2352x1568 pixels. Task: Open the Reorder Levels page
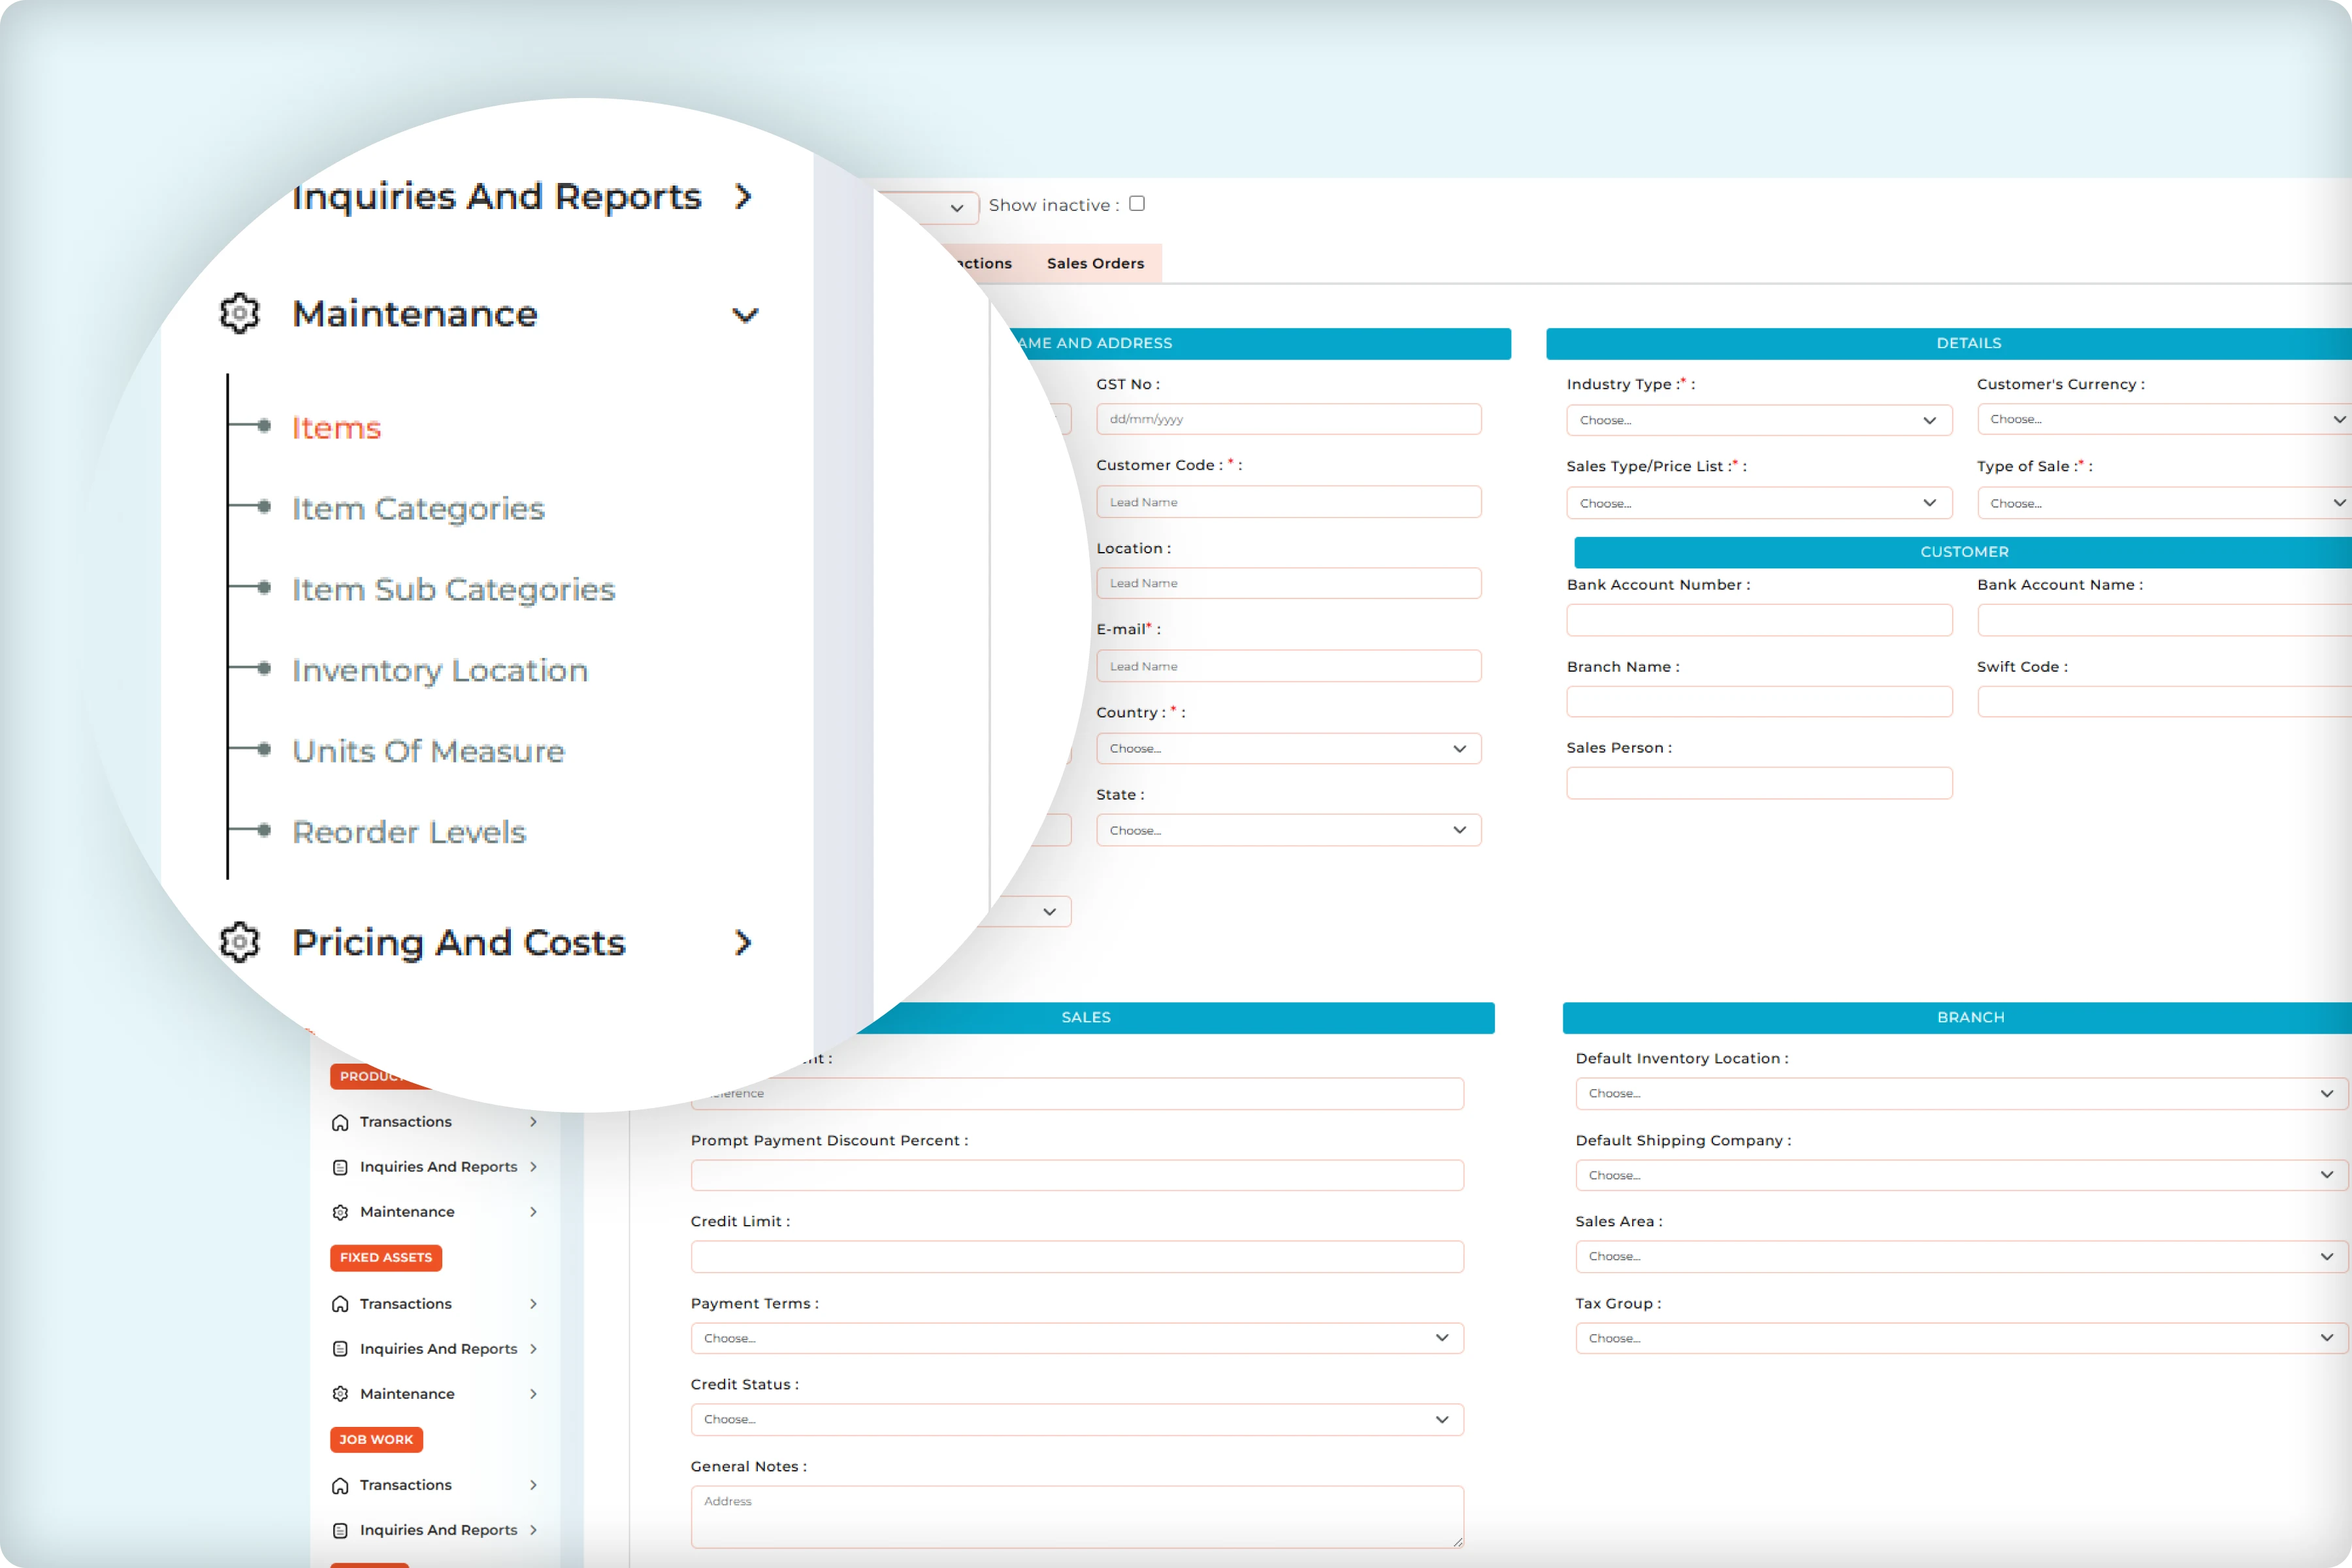coord(408,831)
